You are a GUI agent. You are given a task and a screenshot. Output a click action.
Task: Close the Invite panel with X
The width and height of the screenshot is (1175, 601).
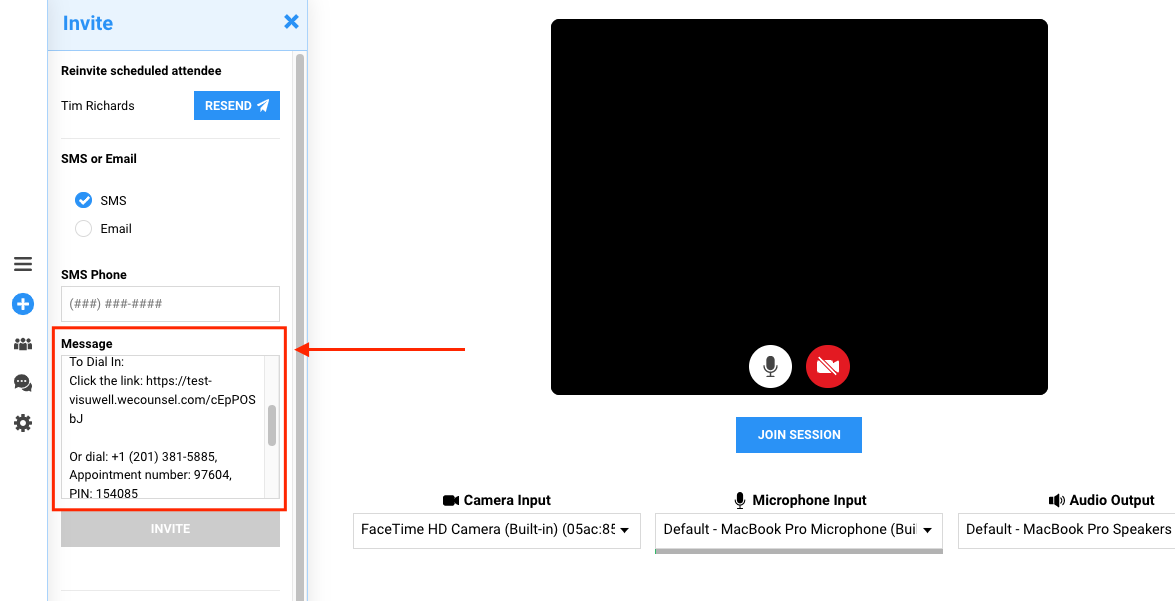tap(292, 22)
